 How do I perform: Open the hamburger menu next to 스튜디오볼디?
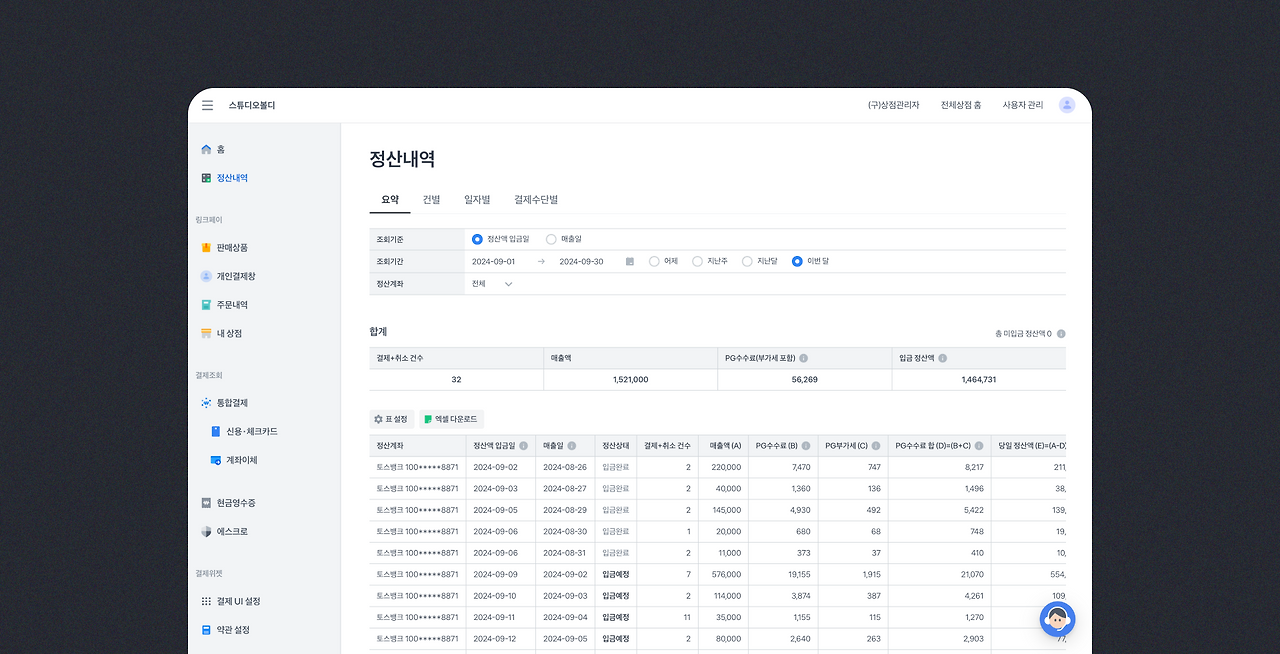pyautogui.click(x=207, y=105)
